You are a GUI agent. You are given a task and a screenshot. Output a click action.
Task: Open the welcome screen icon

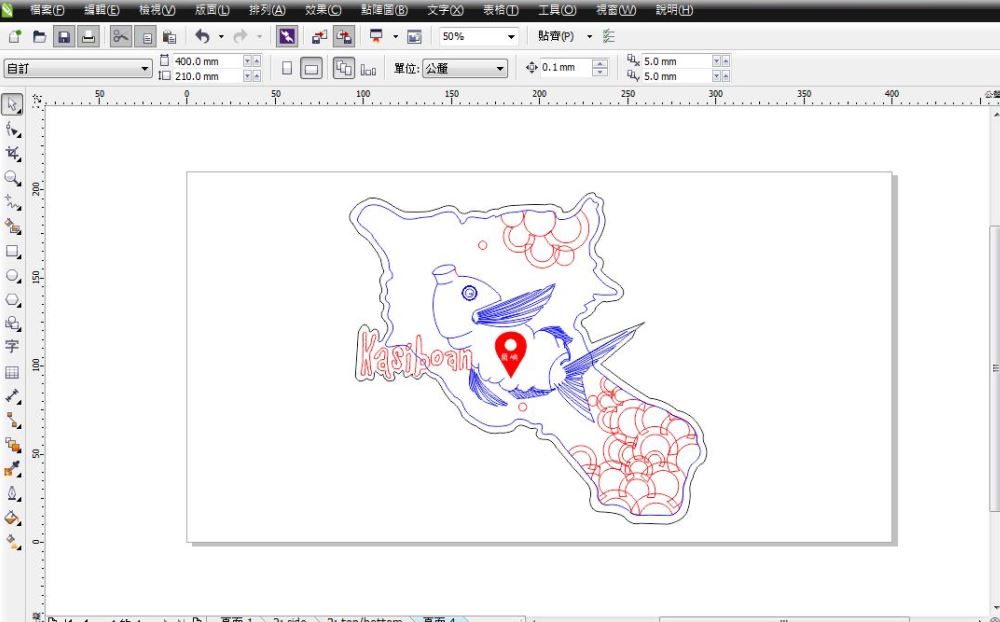tap(415, 36)
